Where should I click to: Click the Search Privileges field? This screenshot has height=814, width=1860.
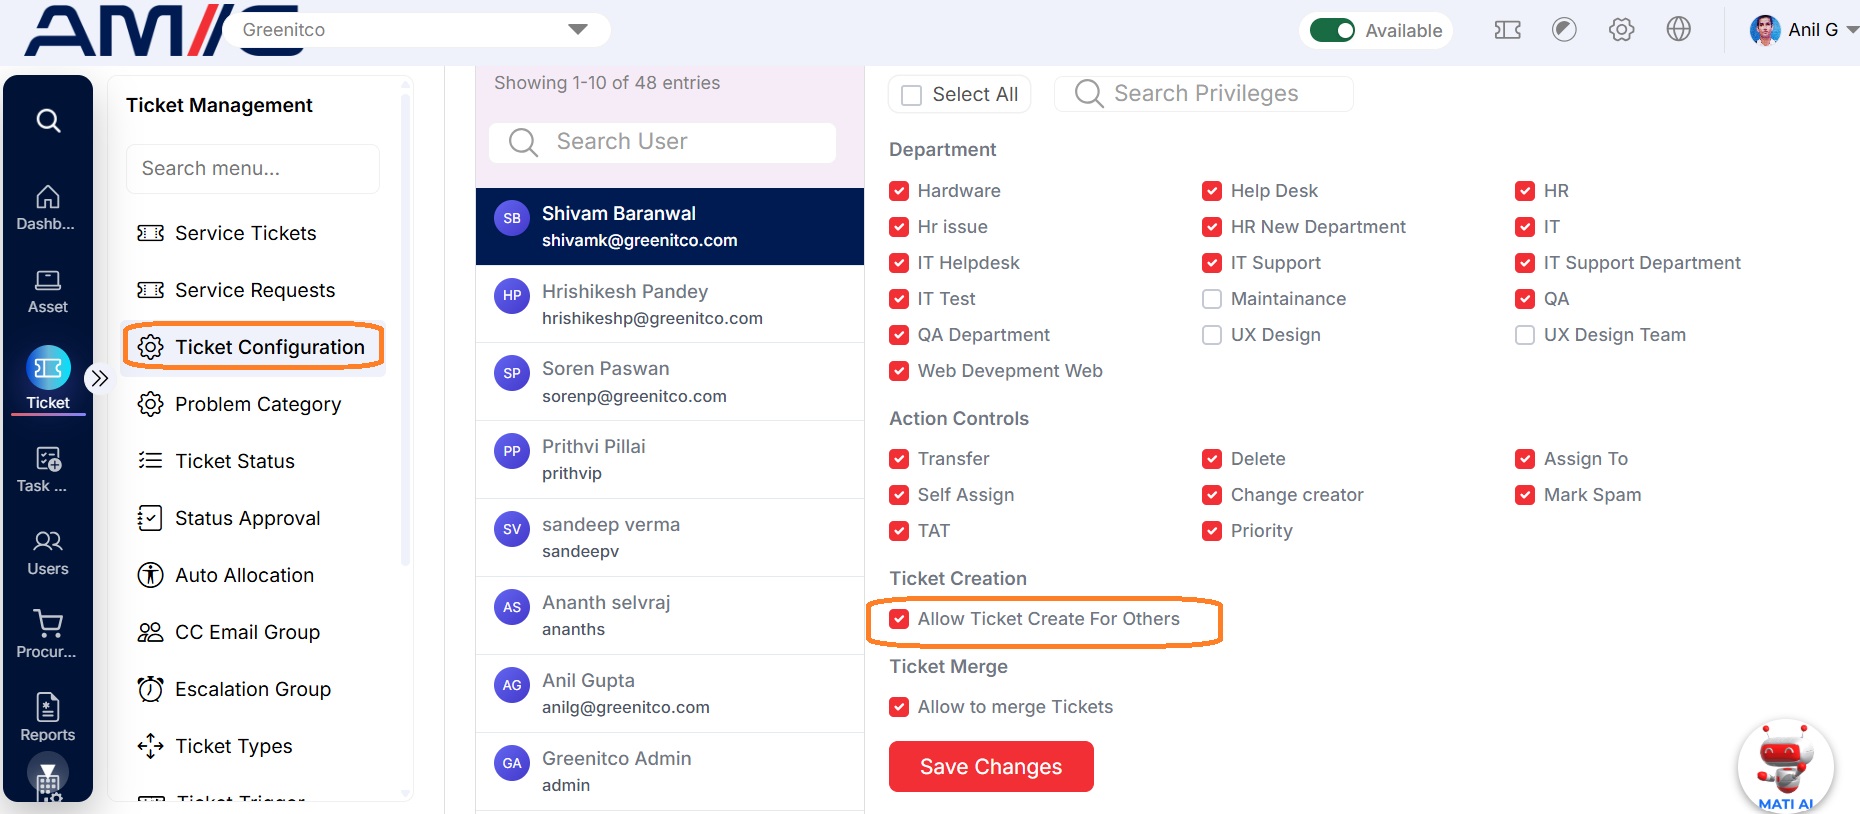1204,94
